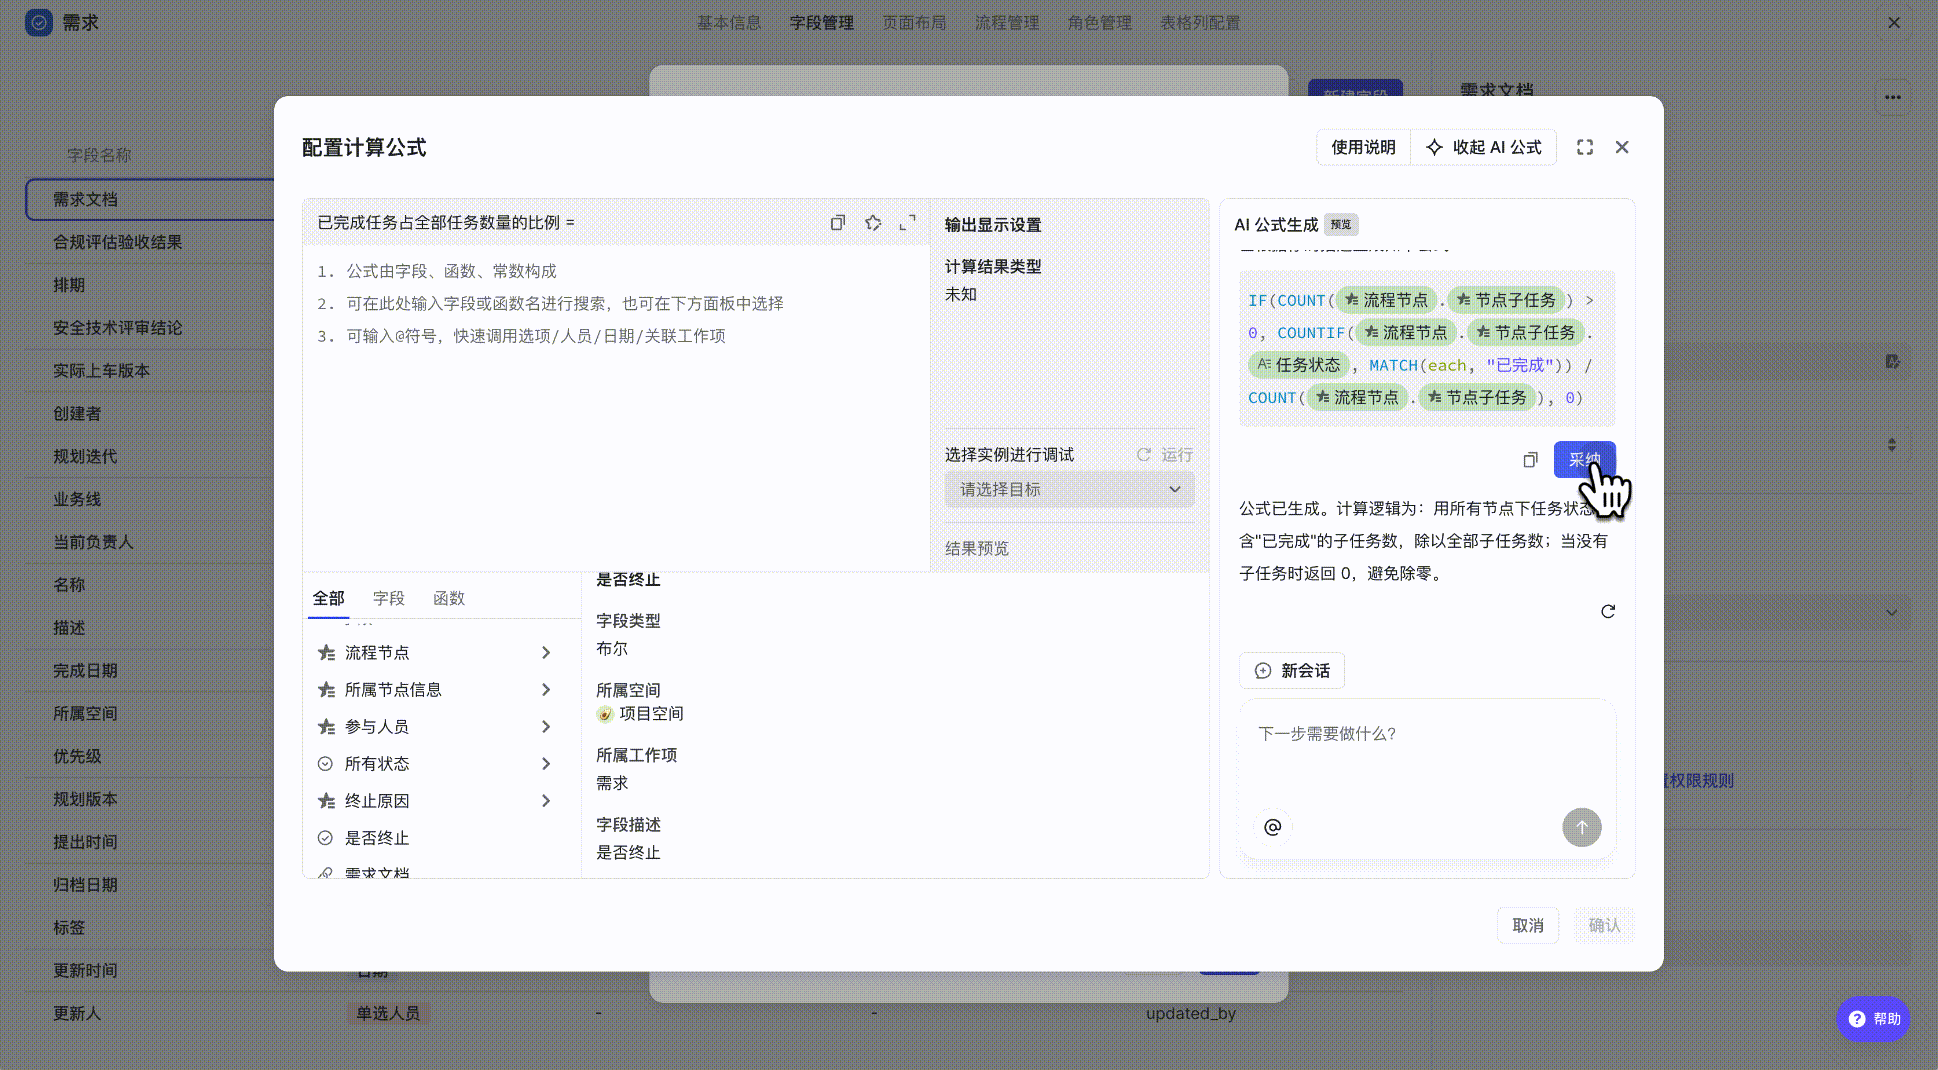Send the AI message with the arrow button
Screen dimensions: 1938x1070
point(1582,827)
